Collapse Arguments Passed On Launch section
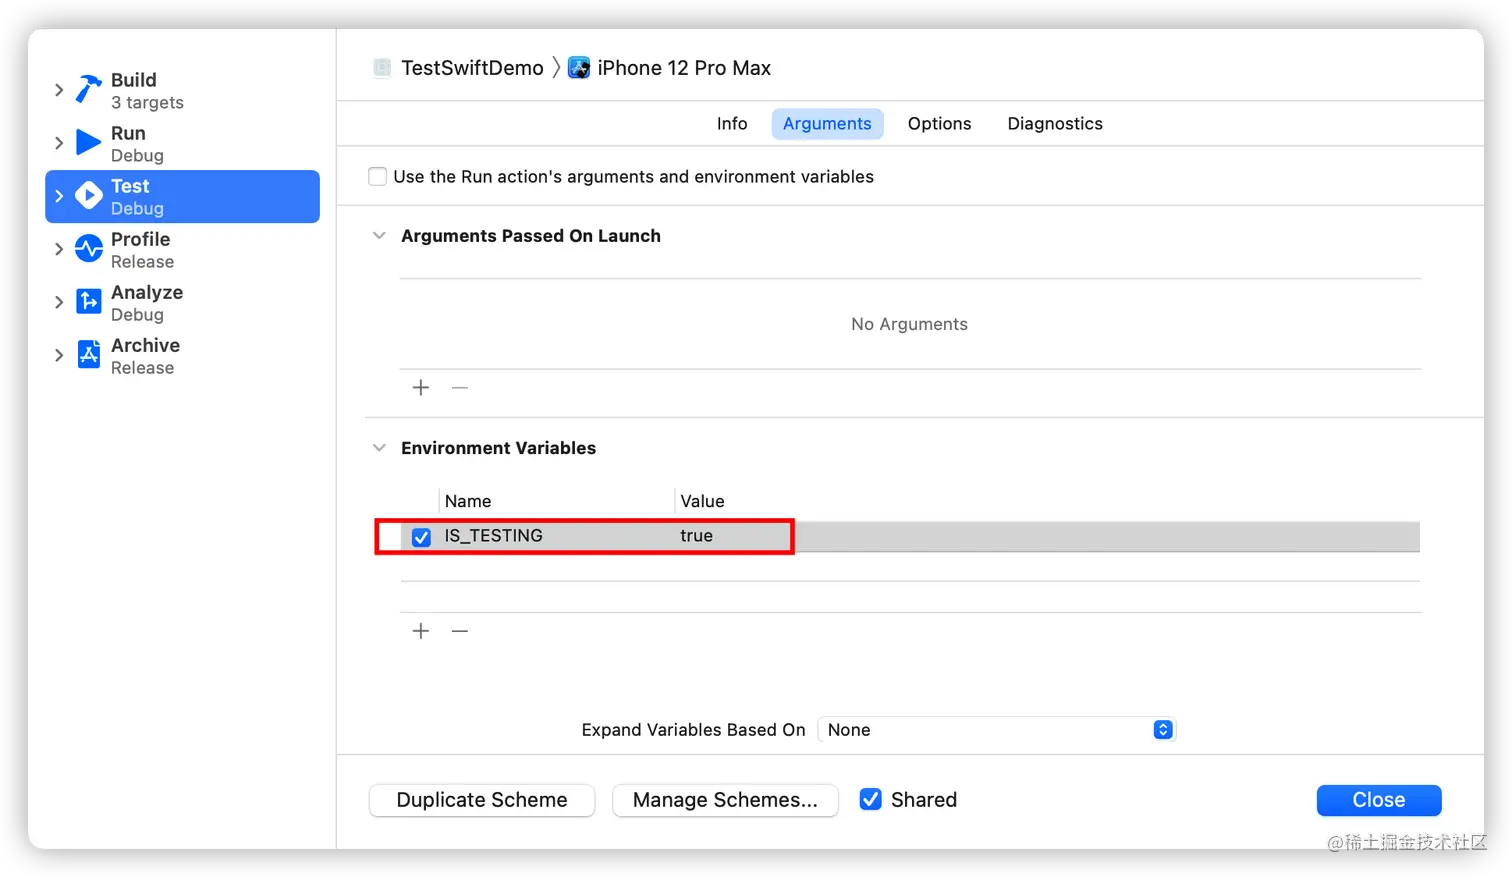The width and height of the screenshot is (1512, 877). click(x=379, y=236)
